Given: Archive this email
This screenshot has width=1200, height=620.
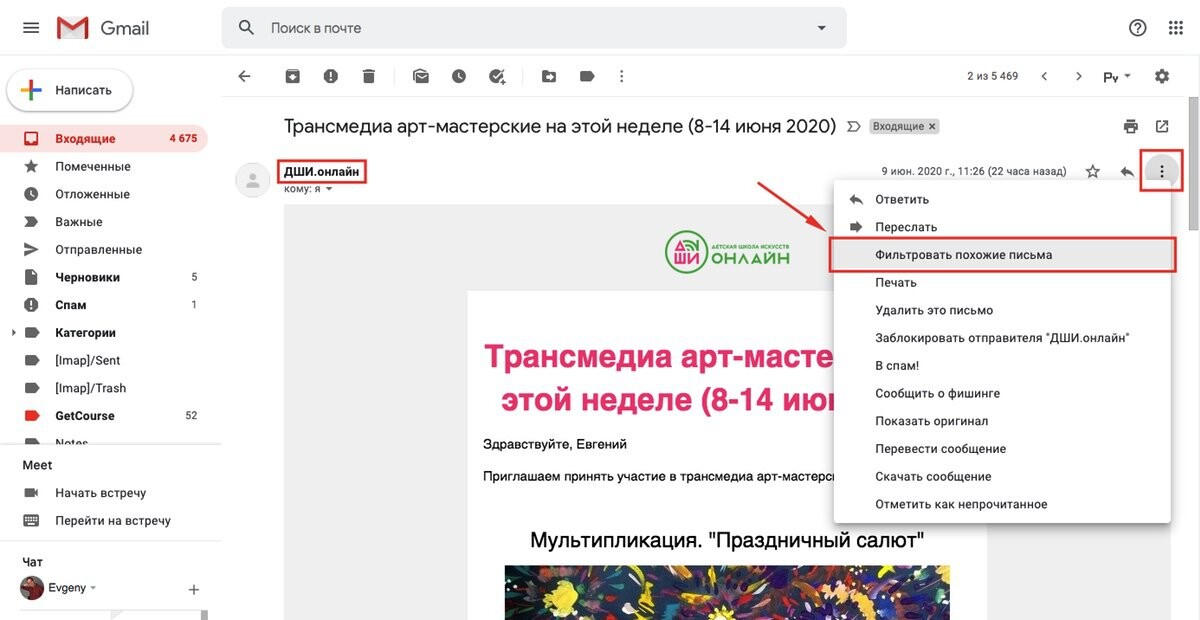Looking at the screenshot, I should coord(292,76).
